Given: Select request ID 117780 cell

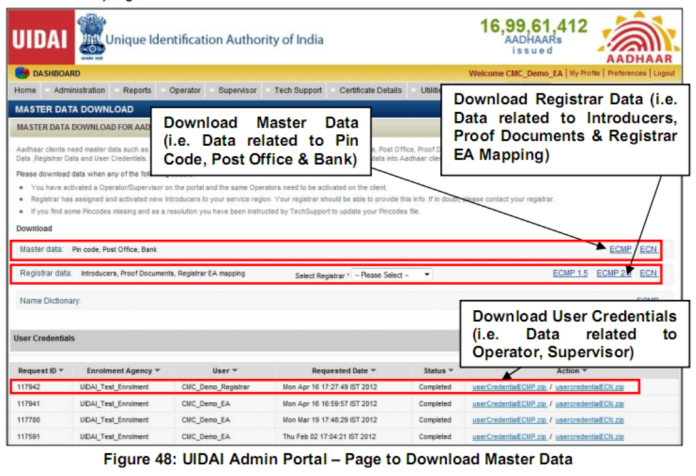Looking at the screenshot, I should [x=28, y=420].
